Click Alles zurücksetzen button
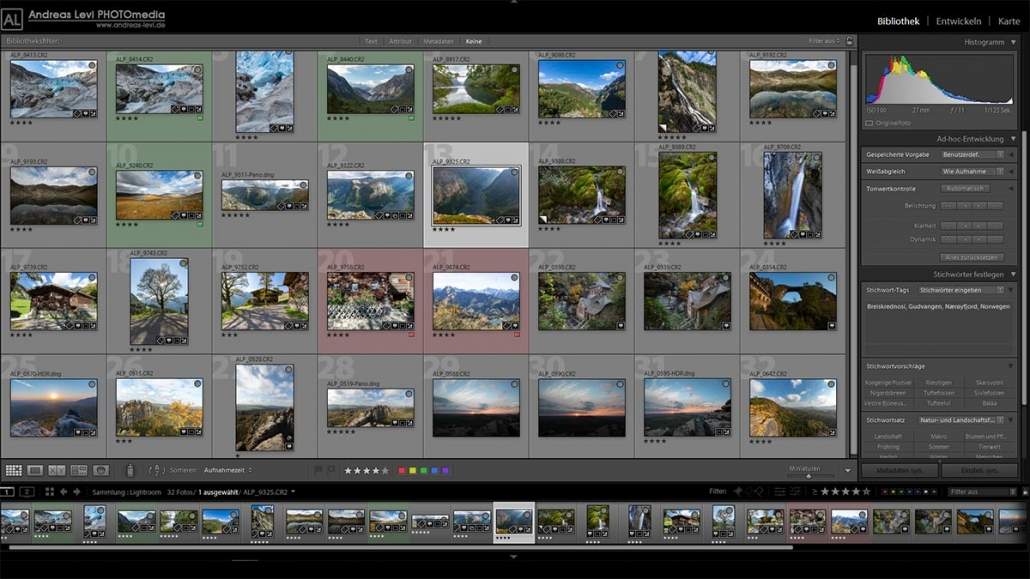 pyautogui.click(x=972, y=258)
